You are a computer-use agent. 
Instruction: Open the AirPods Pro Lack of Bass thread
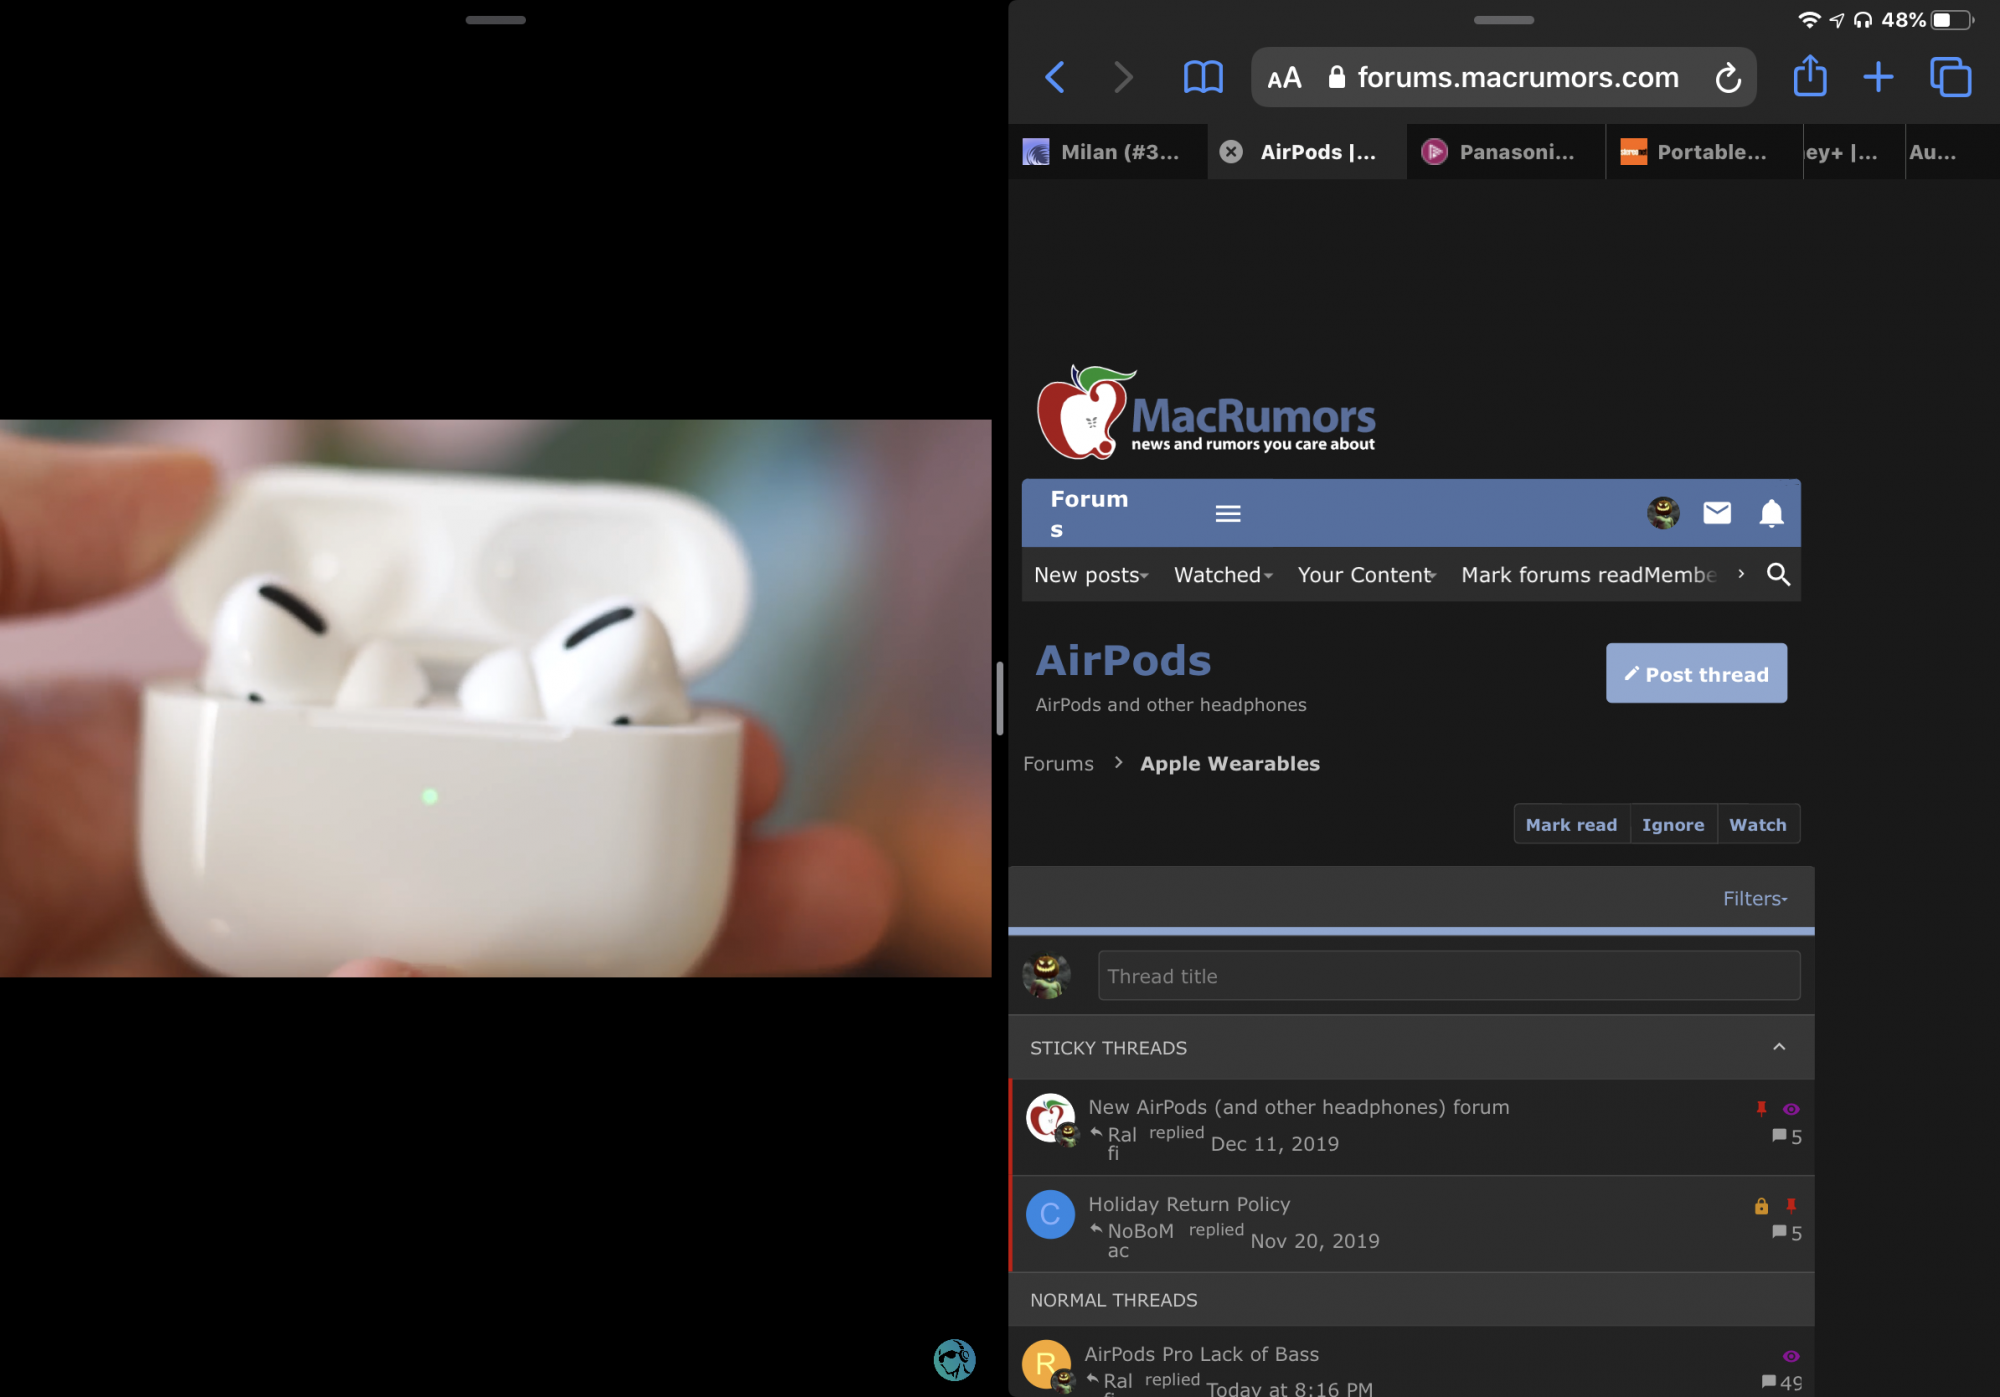[1201, 1354]
